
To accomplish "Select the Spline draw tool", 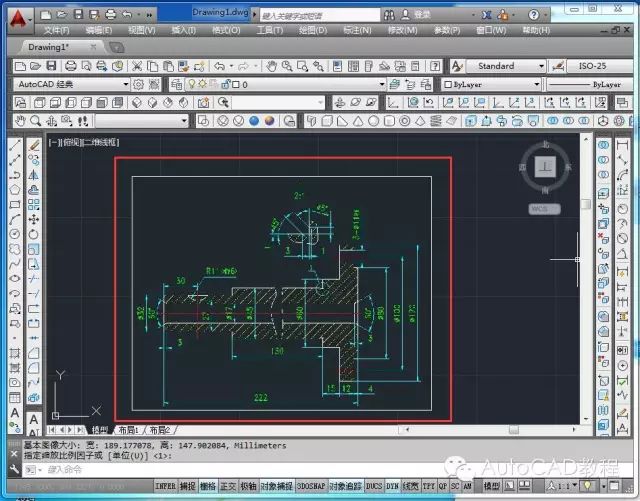I will tap(15, 264).
